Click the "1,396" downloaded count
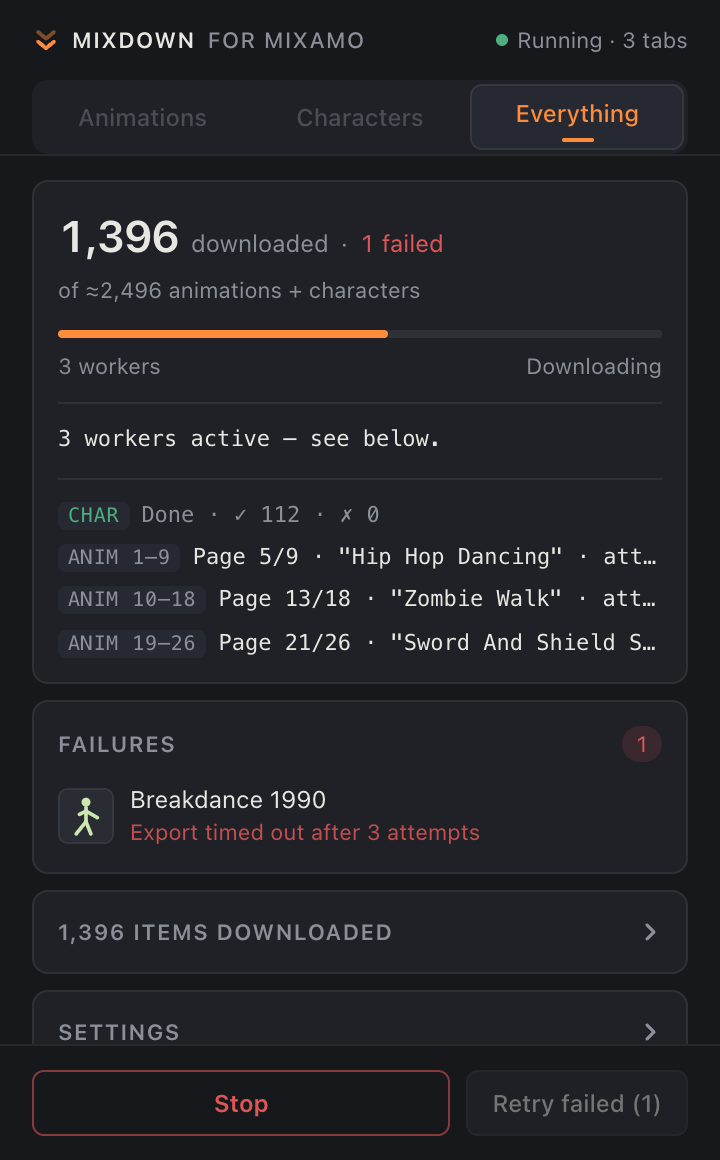Image resolution: width=720 pixels, height=1160 pixels. (x=120, y=237)
